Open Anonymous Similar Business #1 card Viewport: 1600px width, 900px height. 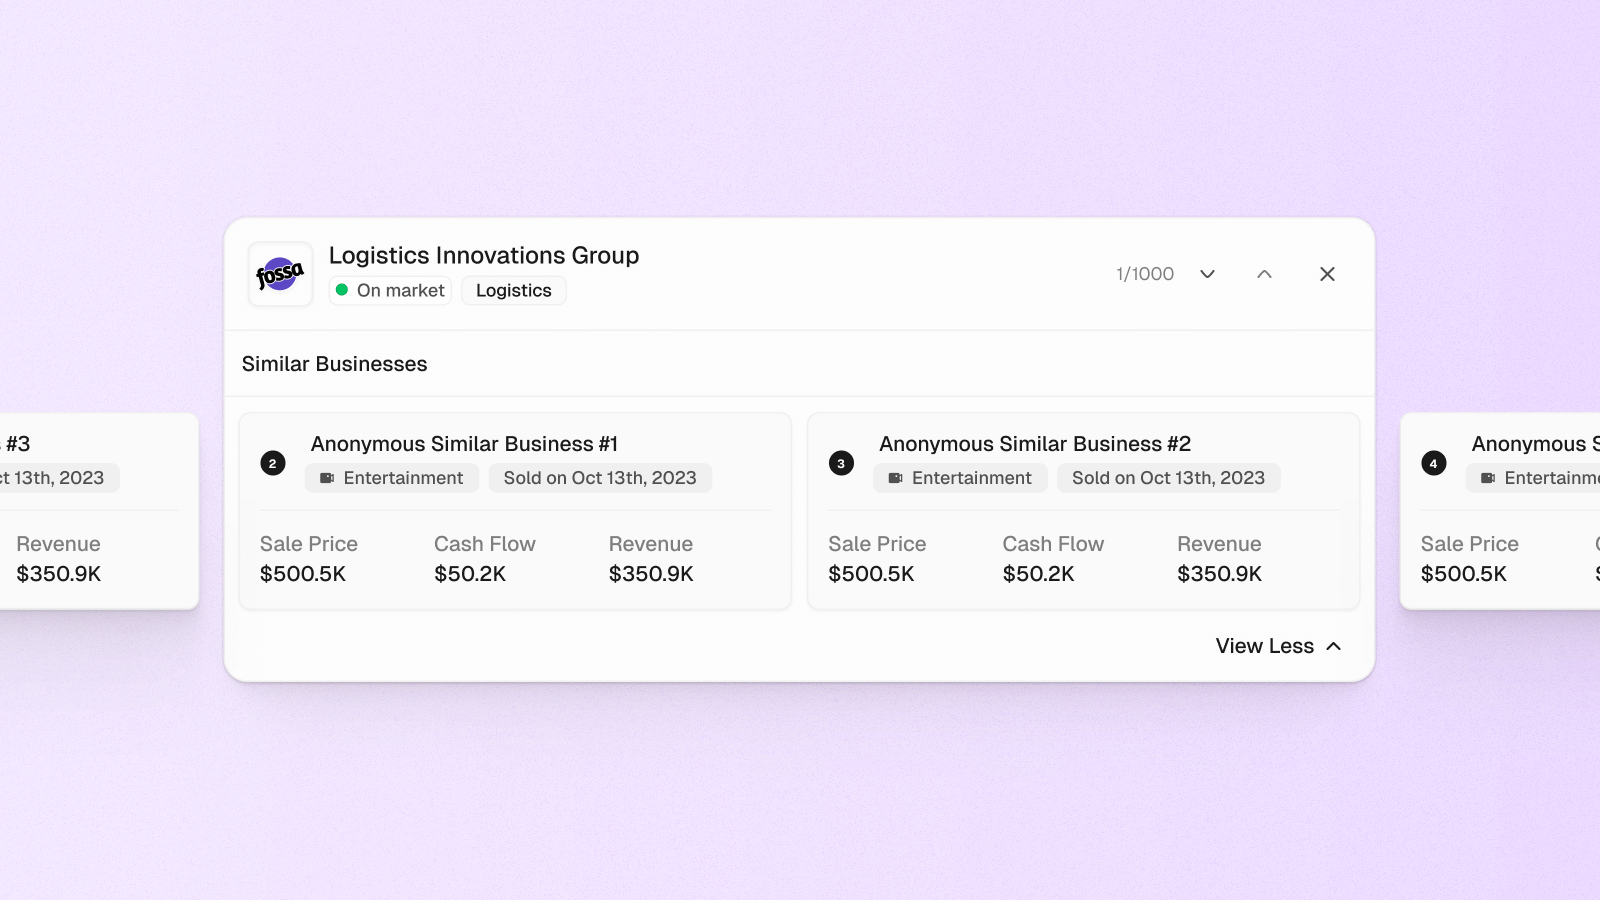tap(515, 511)
